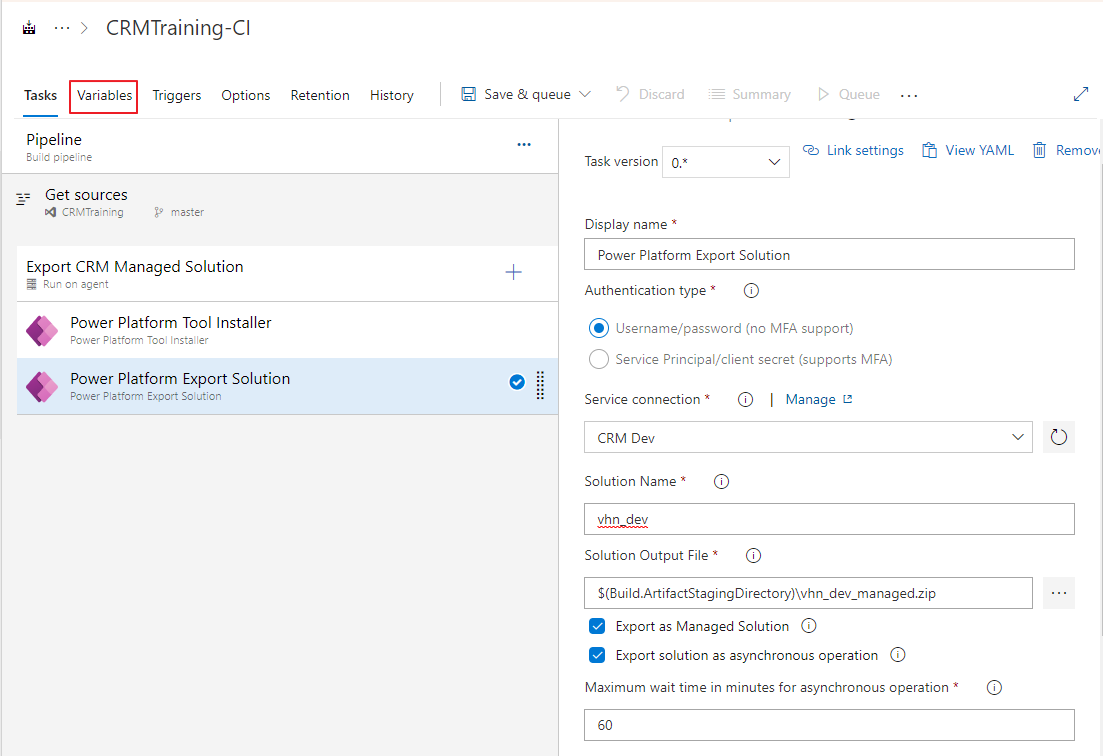
Task: Click info icon next to Authentication type
Action: click(x=751, y=291)
